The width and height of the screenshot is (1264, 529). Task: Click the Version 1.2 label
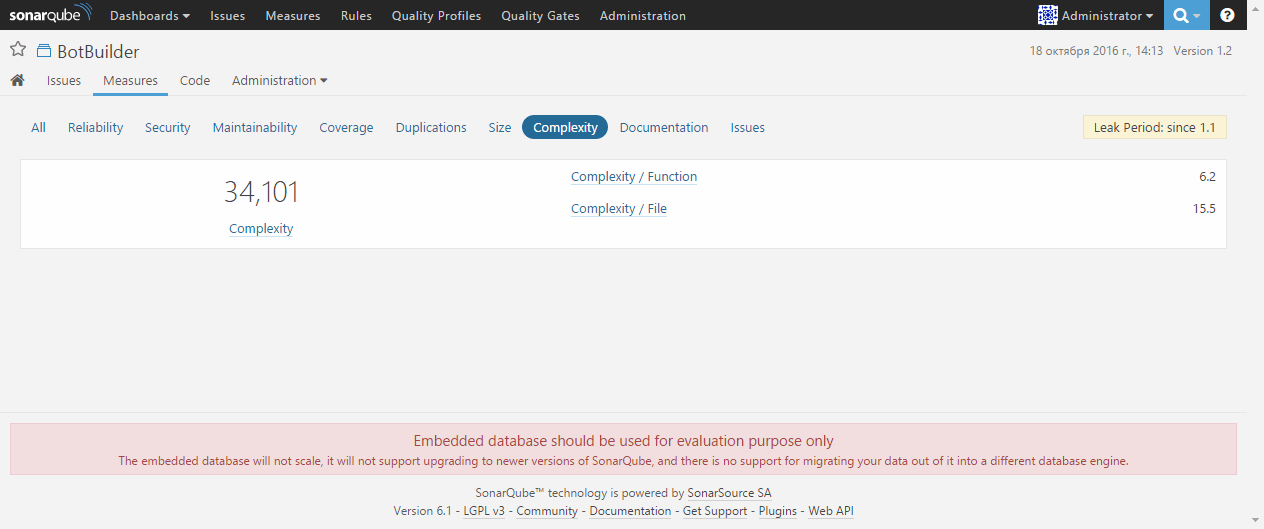point(1202,50)
